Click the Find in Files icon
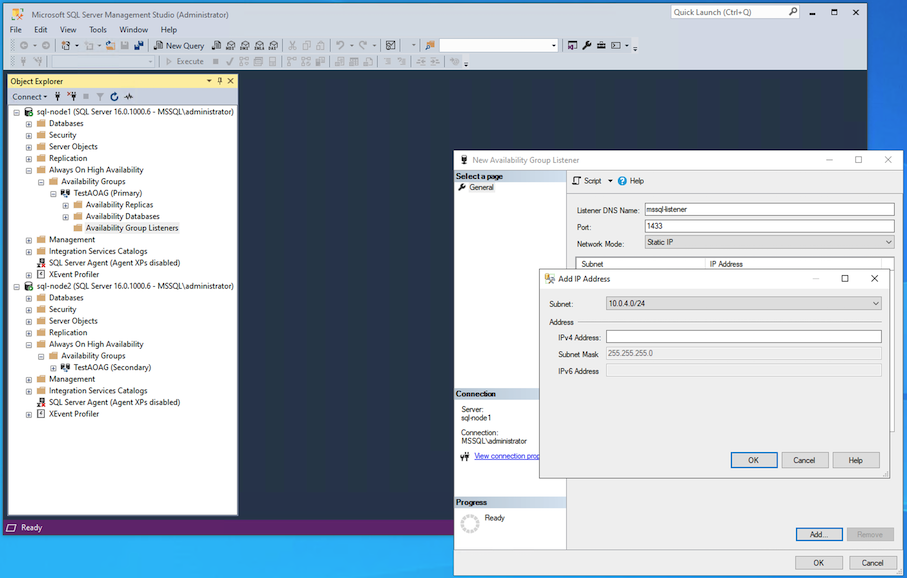The image size is (907, 578). pyautogui.click(x=430, y=46)
